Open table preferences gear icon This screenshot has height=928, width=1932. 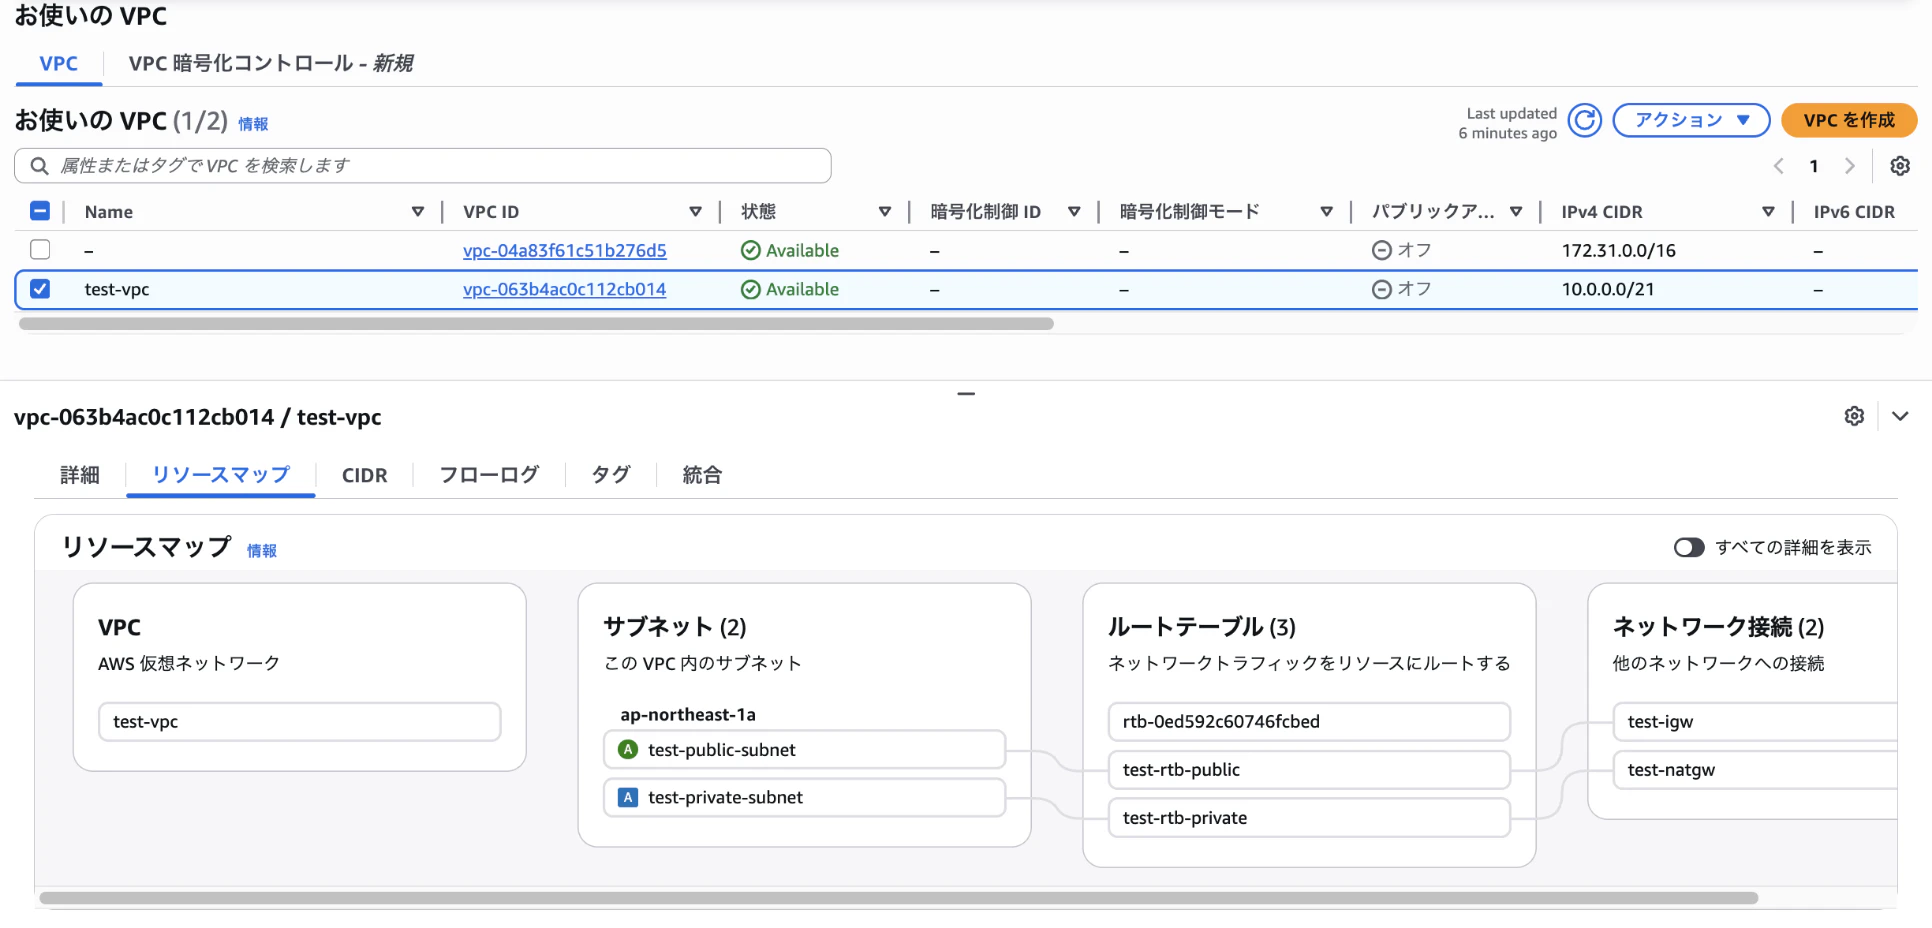point(1900,166)
